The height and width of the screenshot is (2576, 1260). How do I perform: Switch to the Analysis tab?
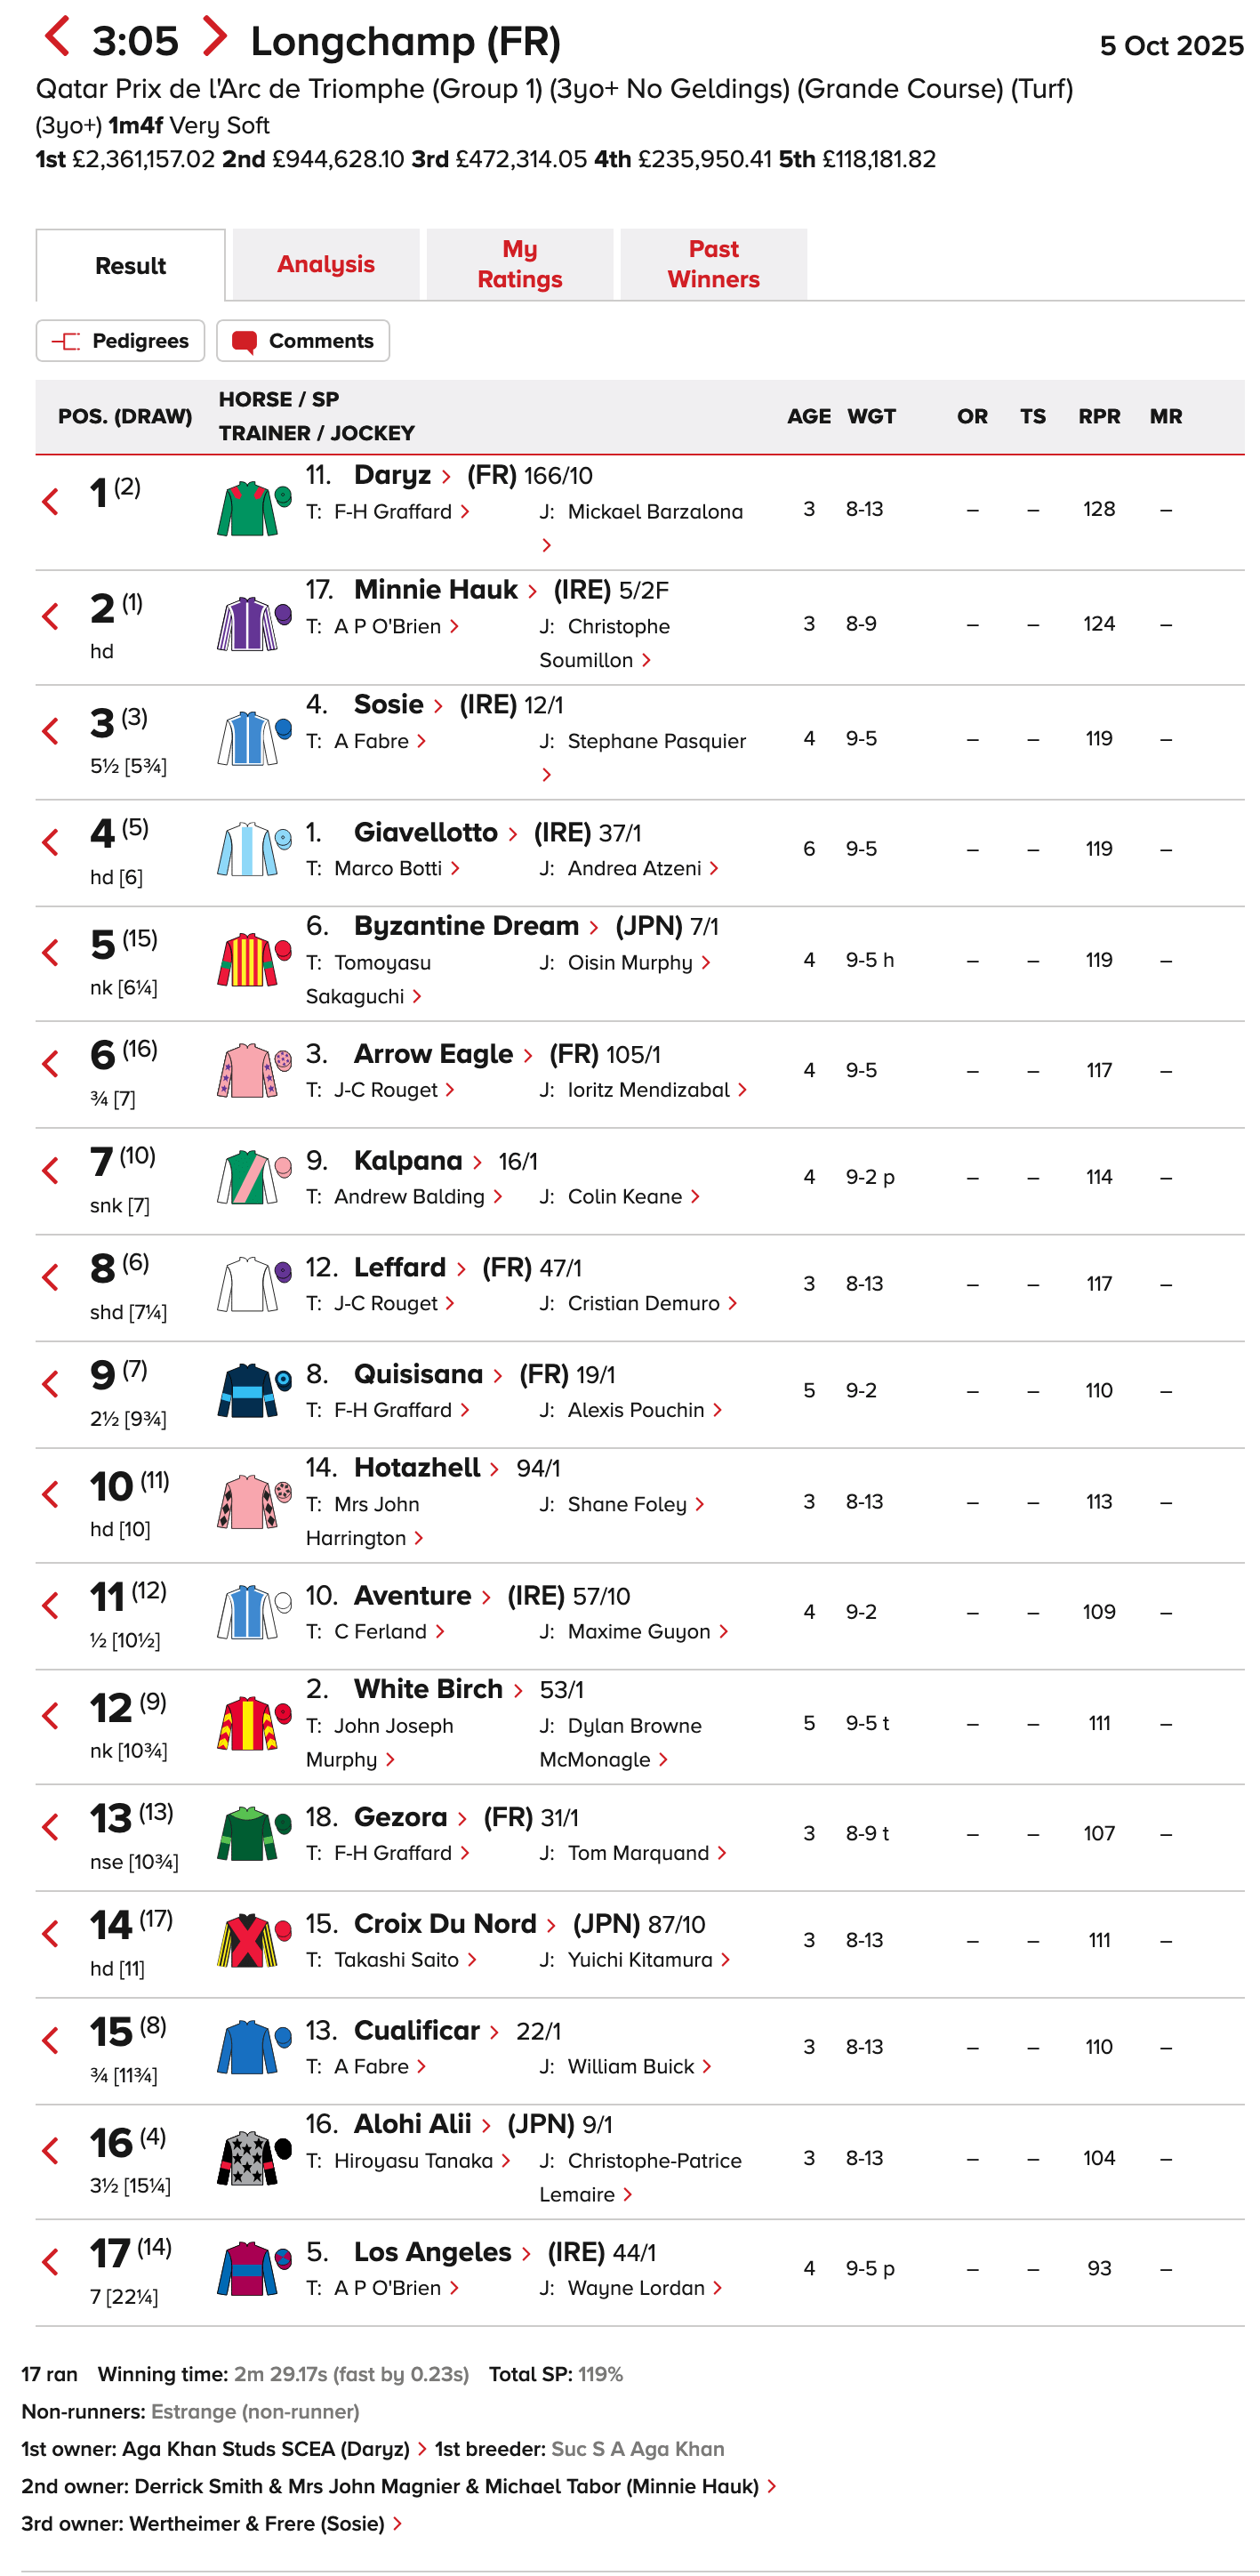(x=326, y=264)
